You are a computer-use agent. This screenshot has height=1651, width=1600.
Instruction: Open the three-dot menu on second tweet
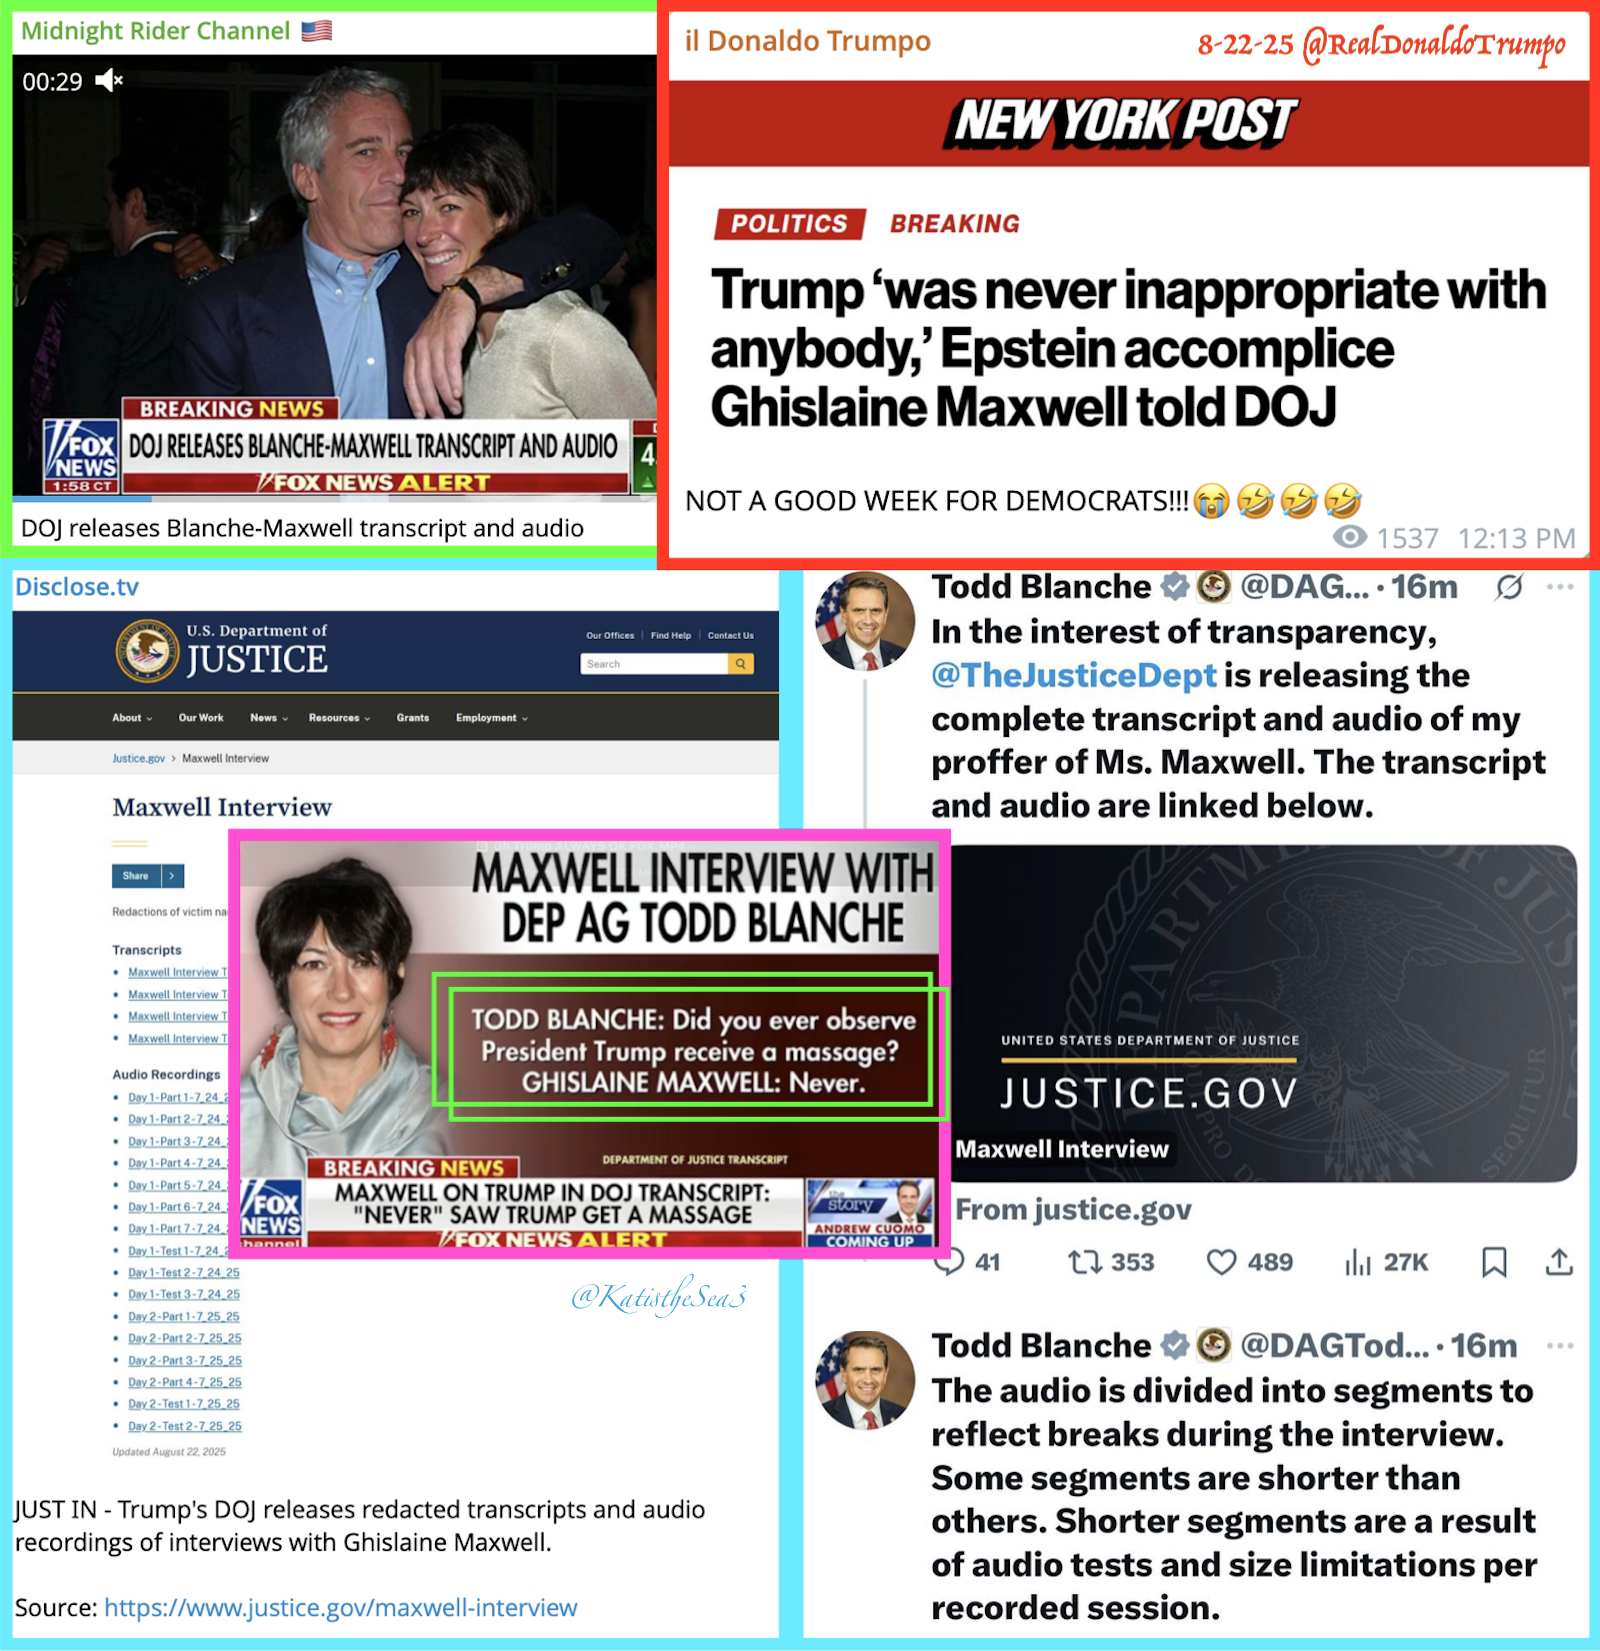click(1560, 1346)
